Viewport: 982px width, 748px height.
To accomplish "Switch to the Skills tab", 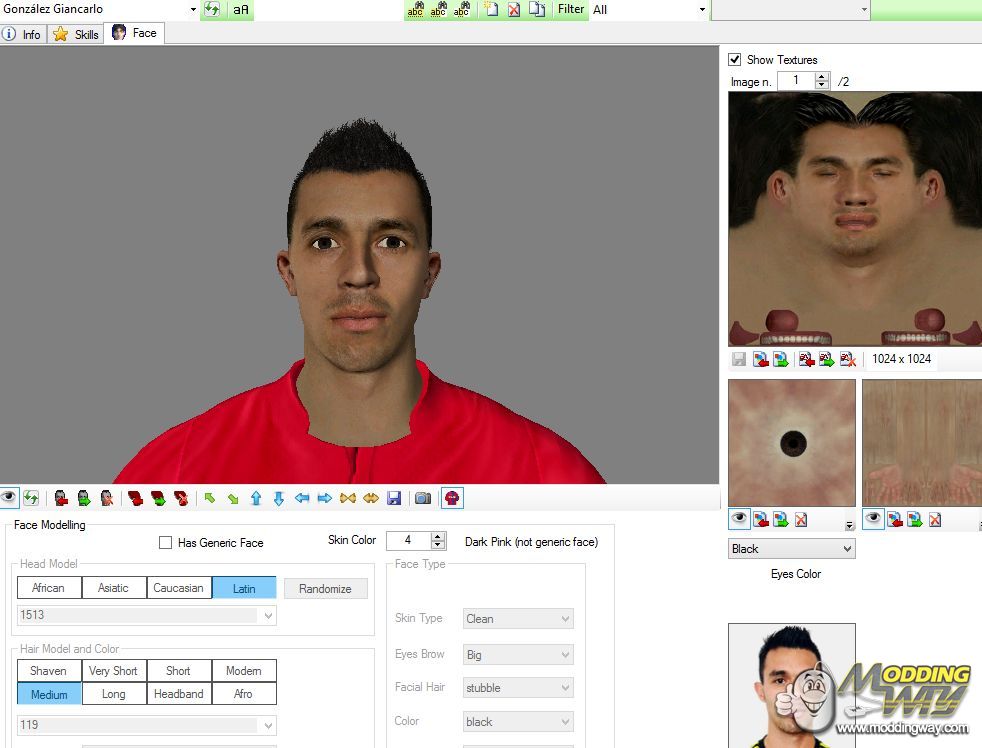I will [x=77, y=34].
